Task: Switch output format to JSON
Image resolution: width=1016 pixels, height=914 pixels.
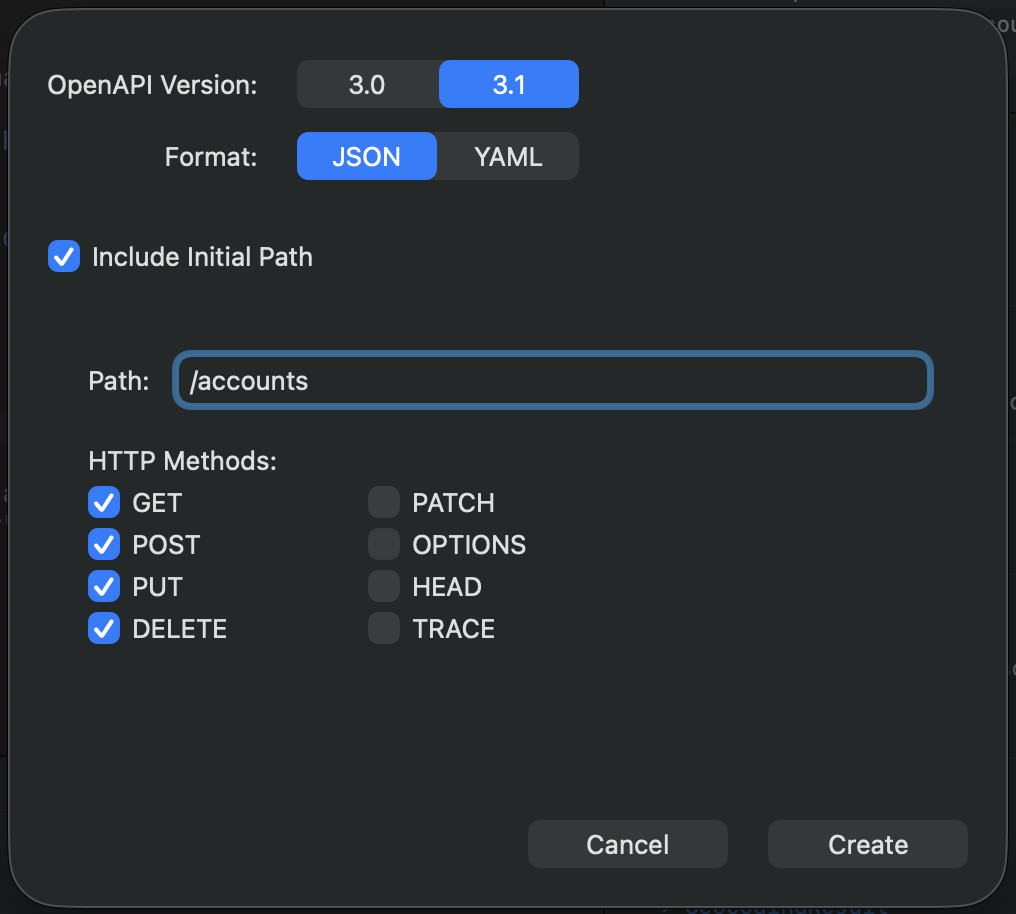Action: [x=367, y=156]
